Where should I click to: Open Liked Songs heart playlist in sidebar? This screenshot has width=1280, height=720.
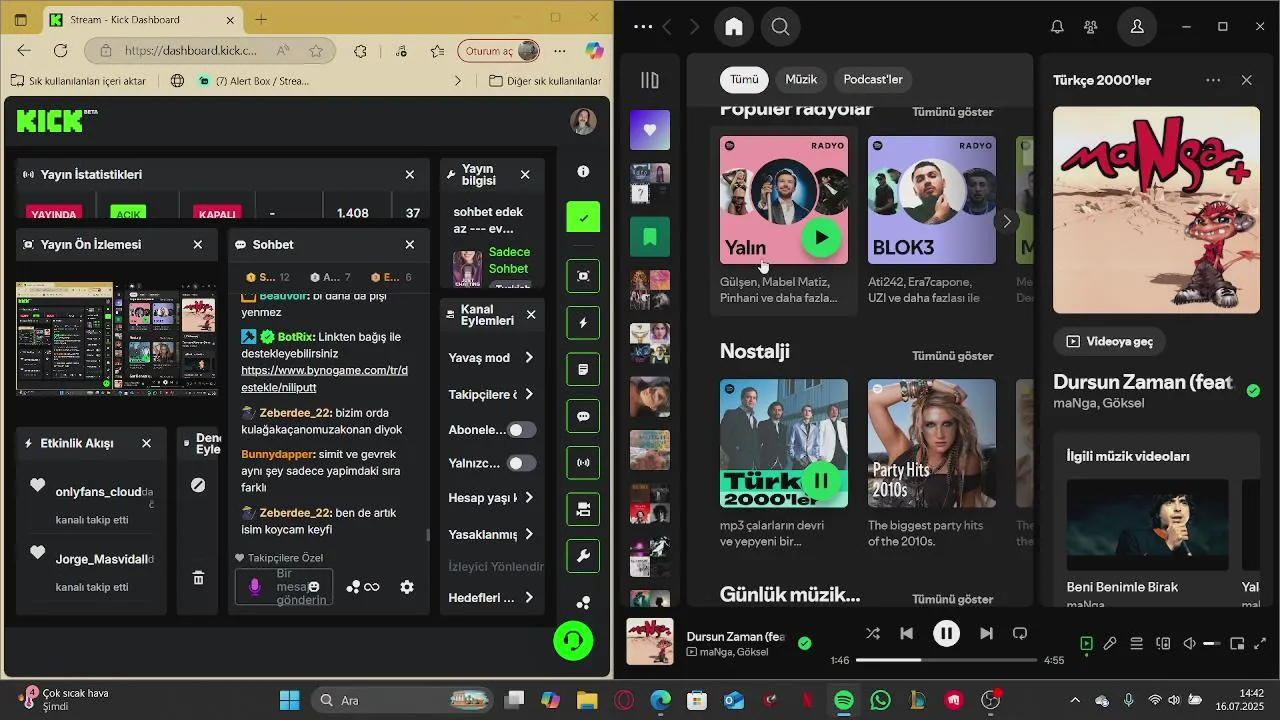(650, 130)
